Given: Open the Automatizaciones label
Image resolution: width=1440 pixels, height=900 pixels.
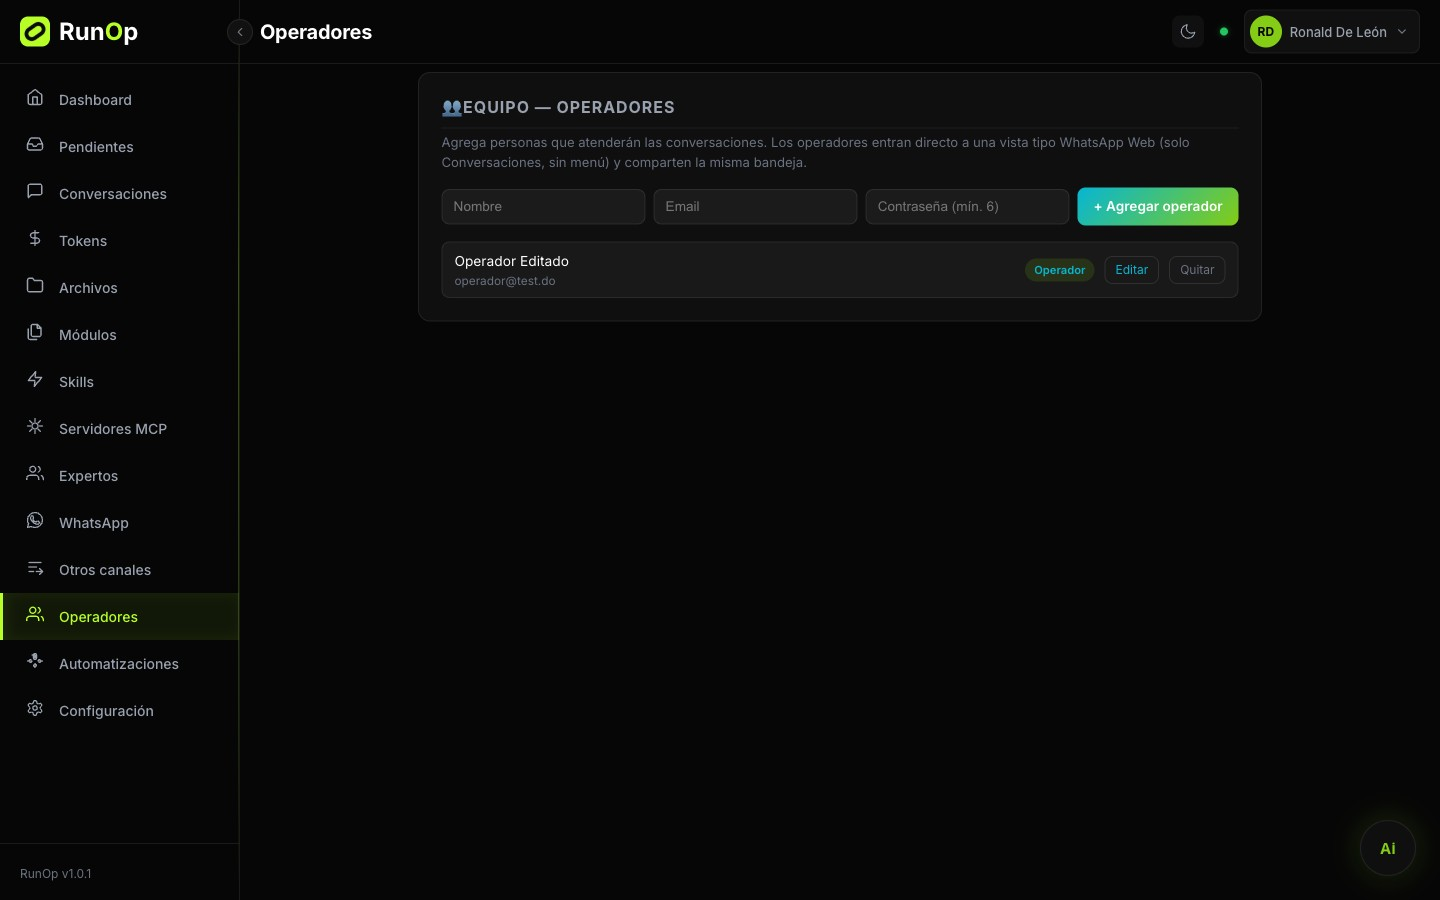Looking at the screenshot, I should 119,664.
